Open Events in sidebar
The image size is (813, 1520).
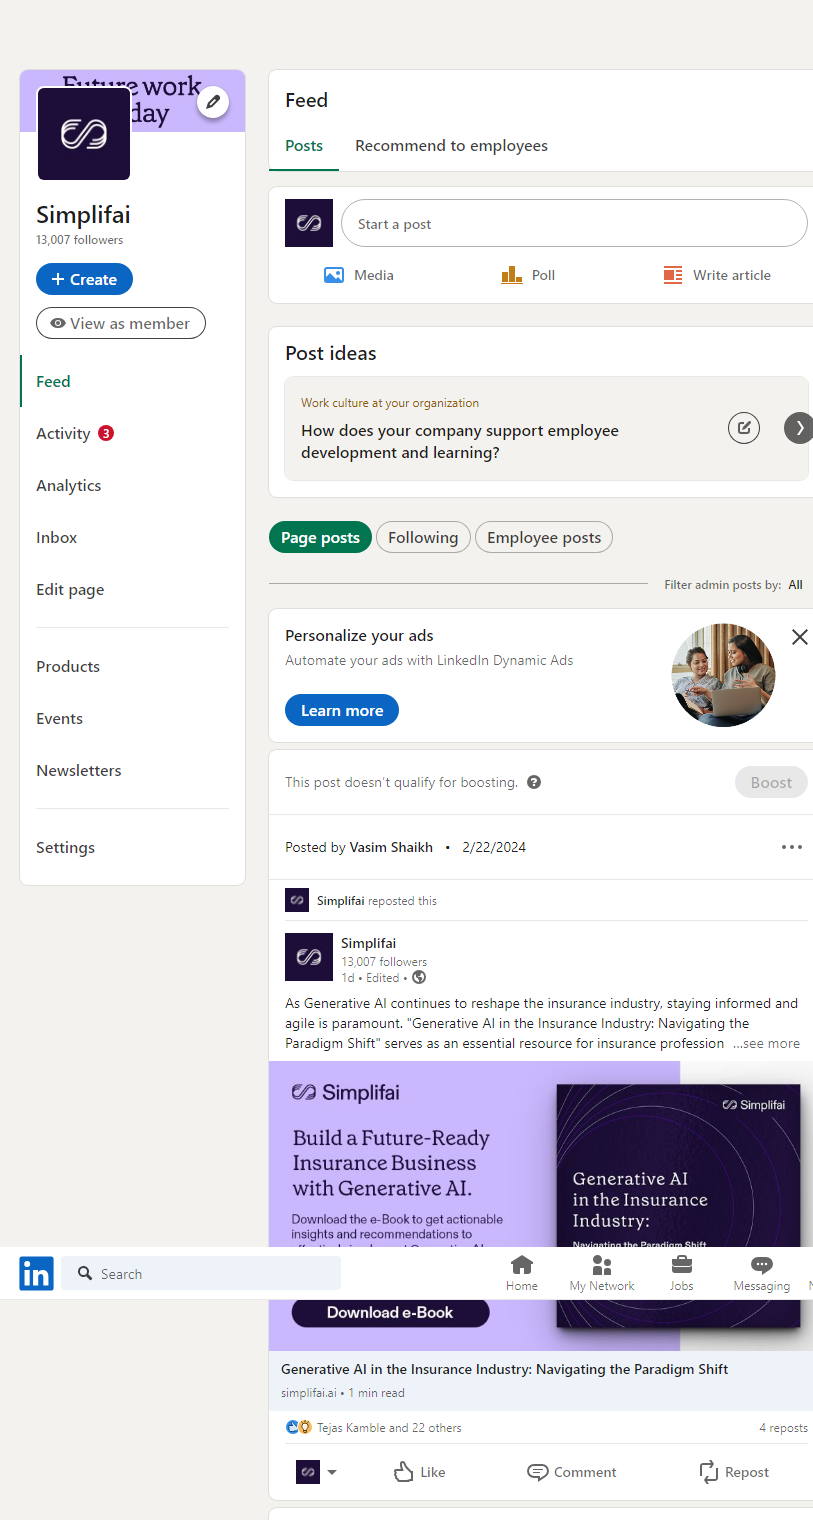(x=60, y=718)
